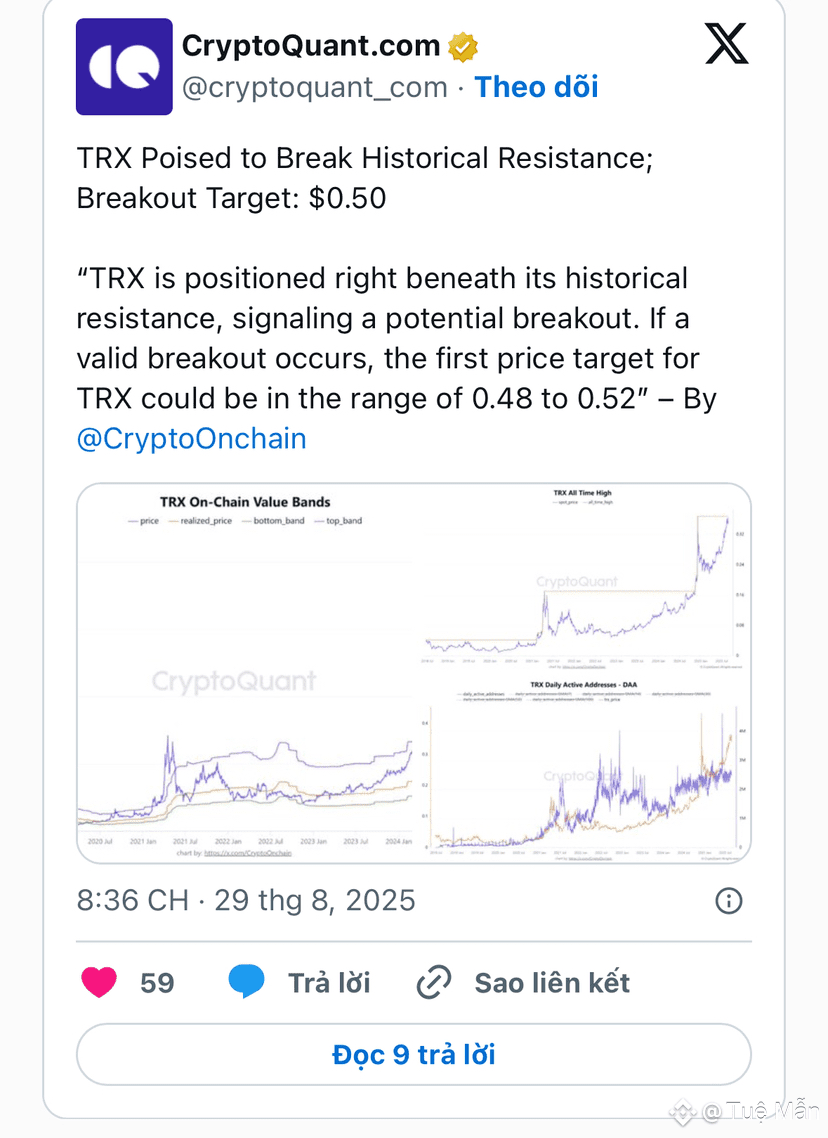Click the post timestamp 8:36 CH
Viewport: 828px width, 1138px height.
133,901
